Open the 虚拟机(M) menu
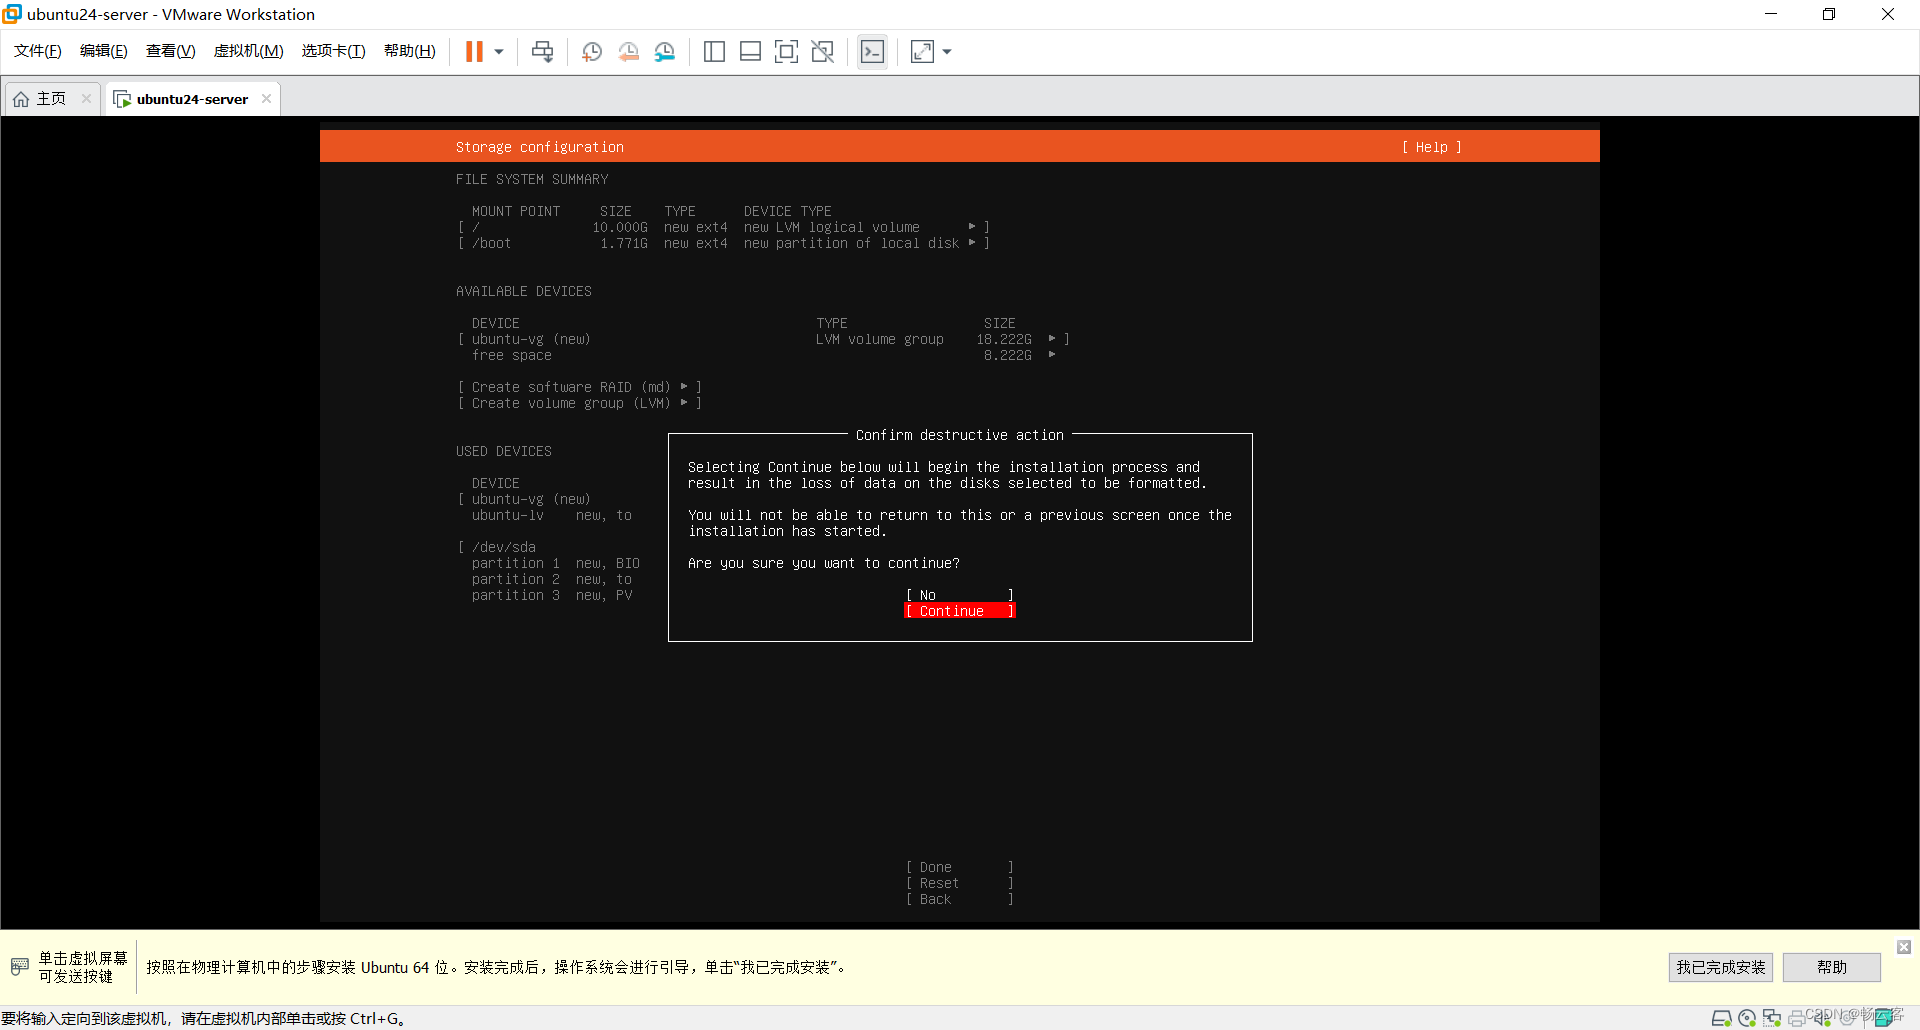 point(248,51)
